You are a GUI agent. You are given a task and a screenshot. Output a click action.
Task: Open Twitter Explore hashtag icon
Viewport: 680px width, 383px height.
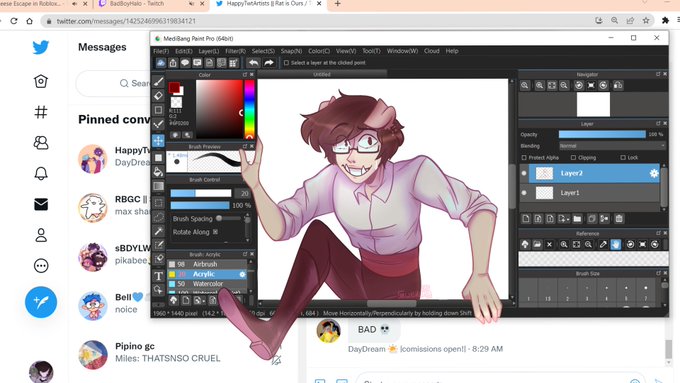[x=41, y=112]
